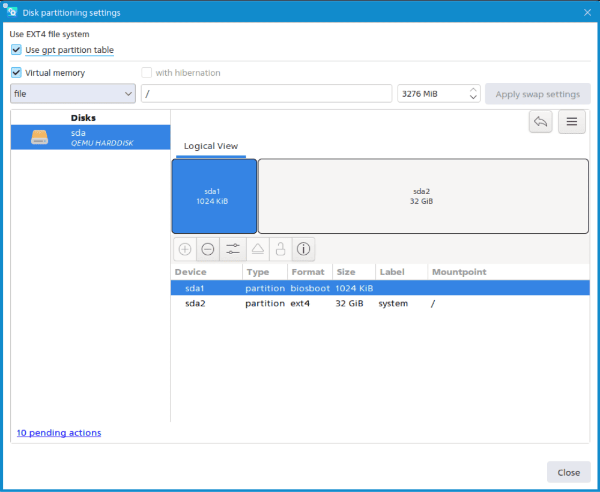Image resolution: width=600 pixels, height=492 pixels.
Task: Switch to the Logical View tab
Action: click(x=211, y=146)
